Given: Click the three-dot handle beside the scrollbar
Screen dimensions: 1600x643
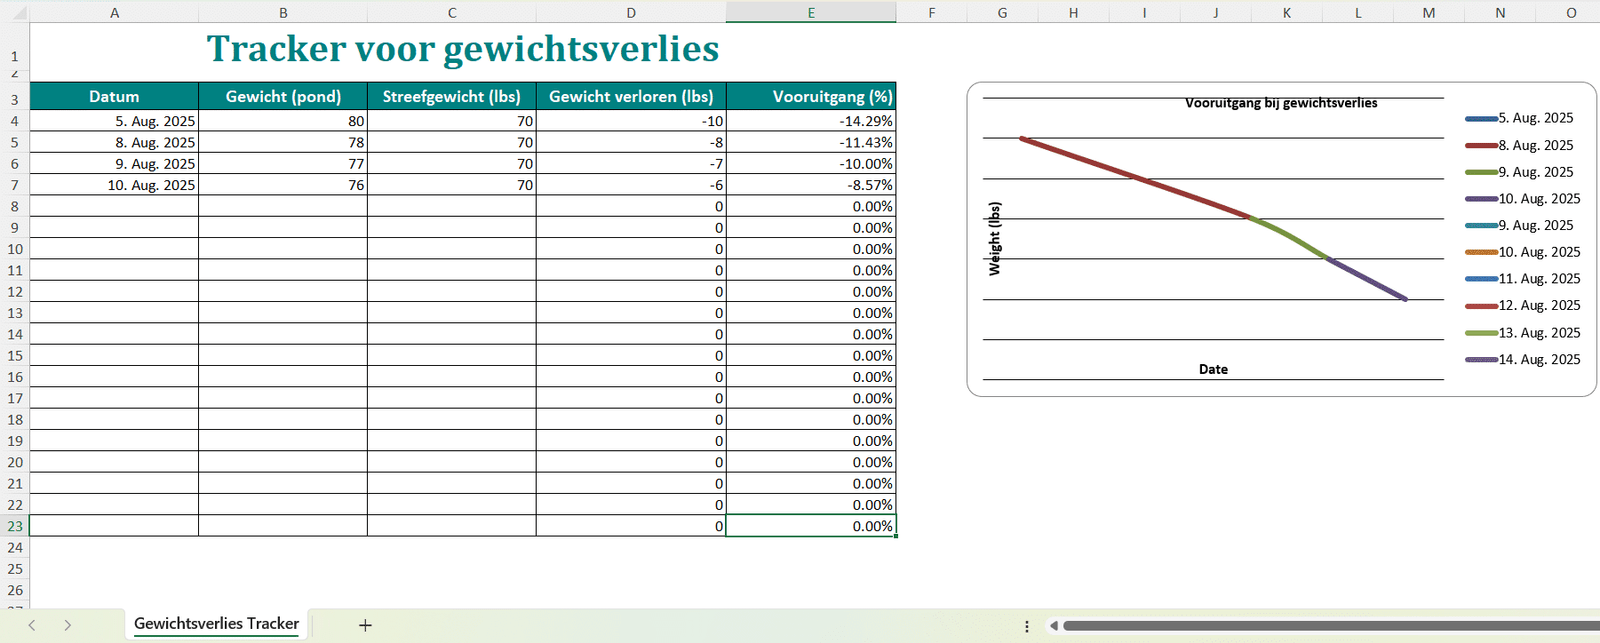Looking at the screenshot, I should click(x=1027, y=626).
